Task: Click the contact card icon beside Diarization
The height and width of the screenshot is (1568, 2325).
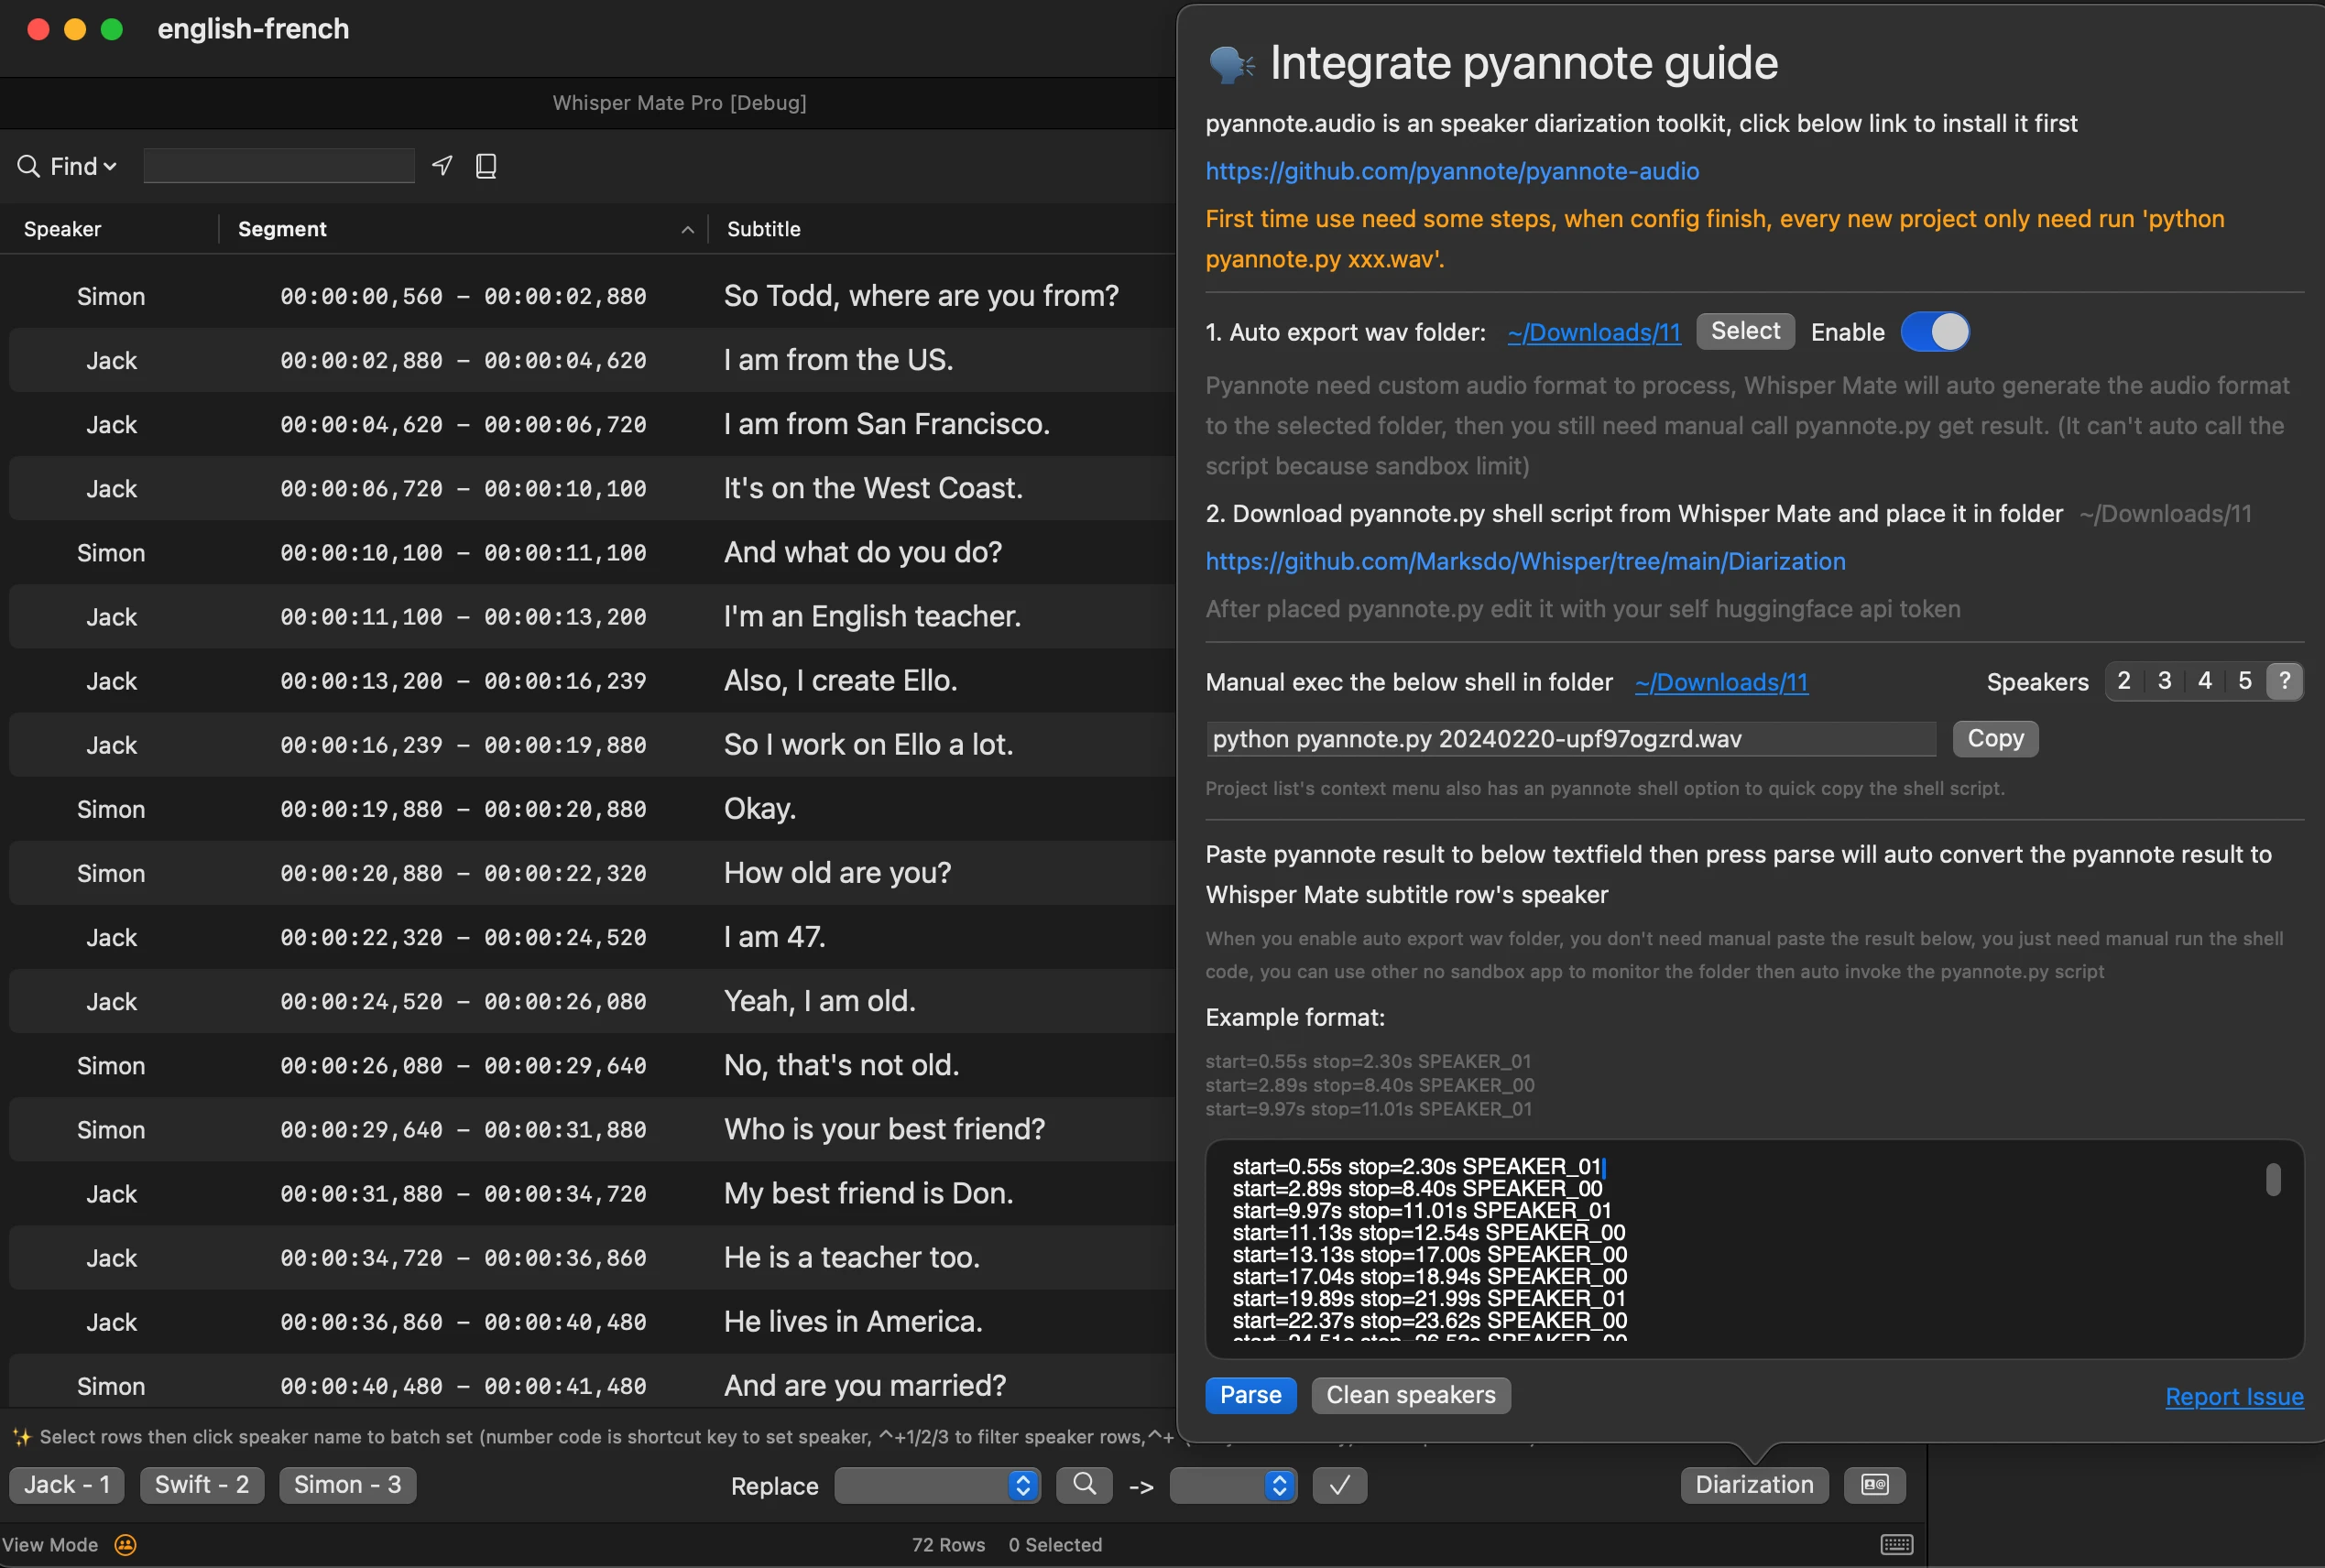Action: click(x=1874, y=1484)
